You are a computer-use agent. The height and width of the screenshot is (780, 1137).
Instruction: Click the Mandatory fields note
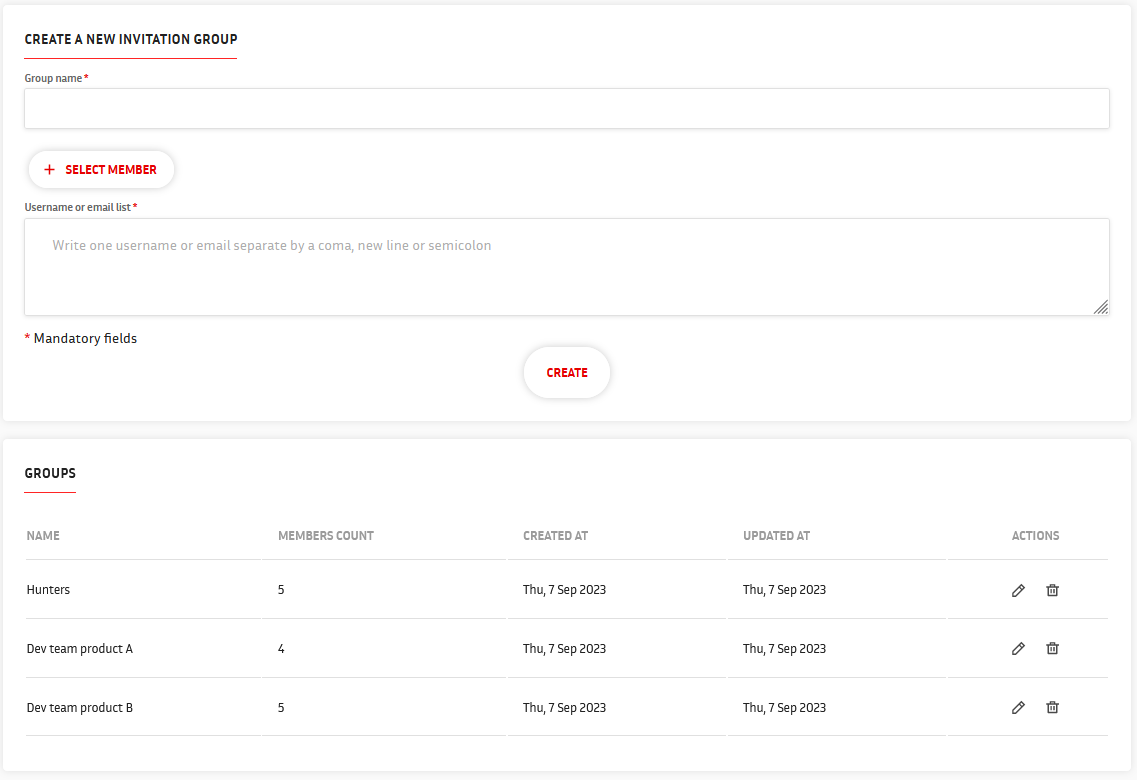[x=80, y=339]
